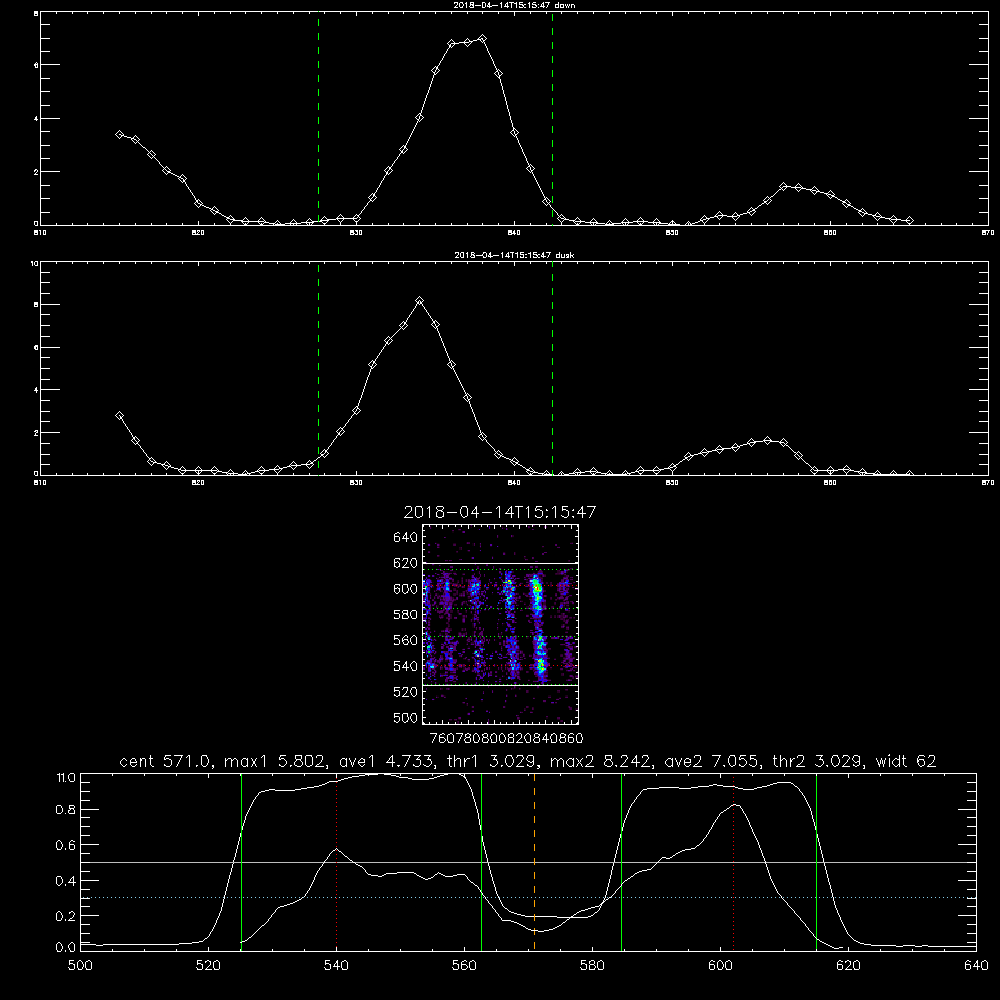This screenshot has height=1000, width=1000.
Task: Click the x-axis label 620 on bottom plot
Action: [x=848, y=966]
